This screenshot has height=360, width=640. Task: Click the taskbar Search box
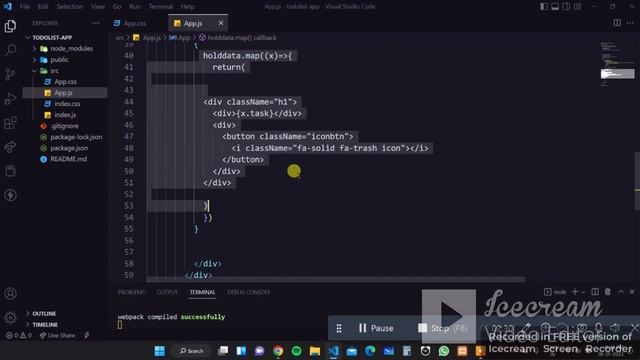pos(191,351)
